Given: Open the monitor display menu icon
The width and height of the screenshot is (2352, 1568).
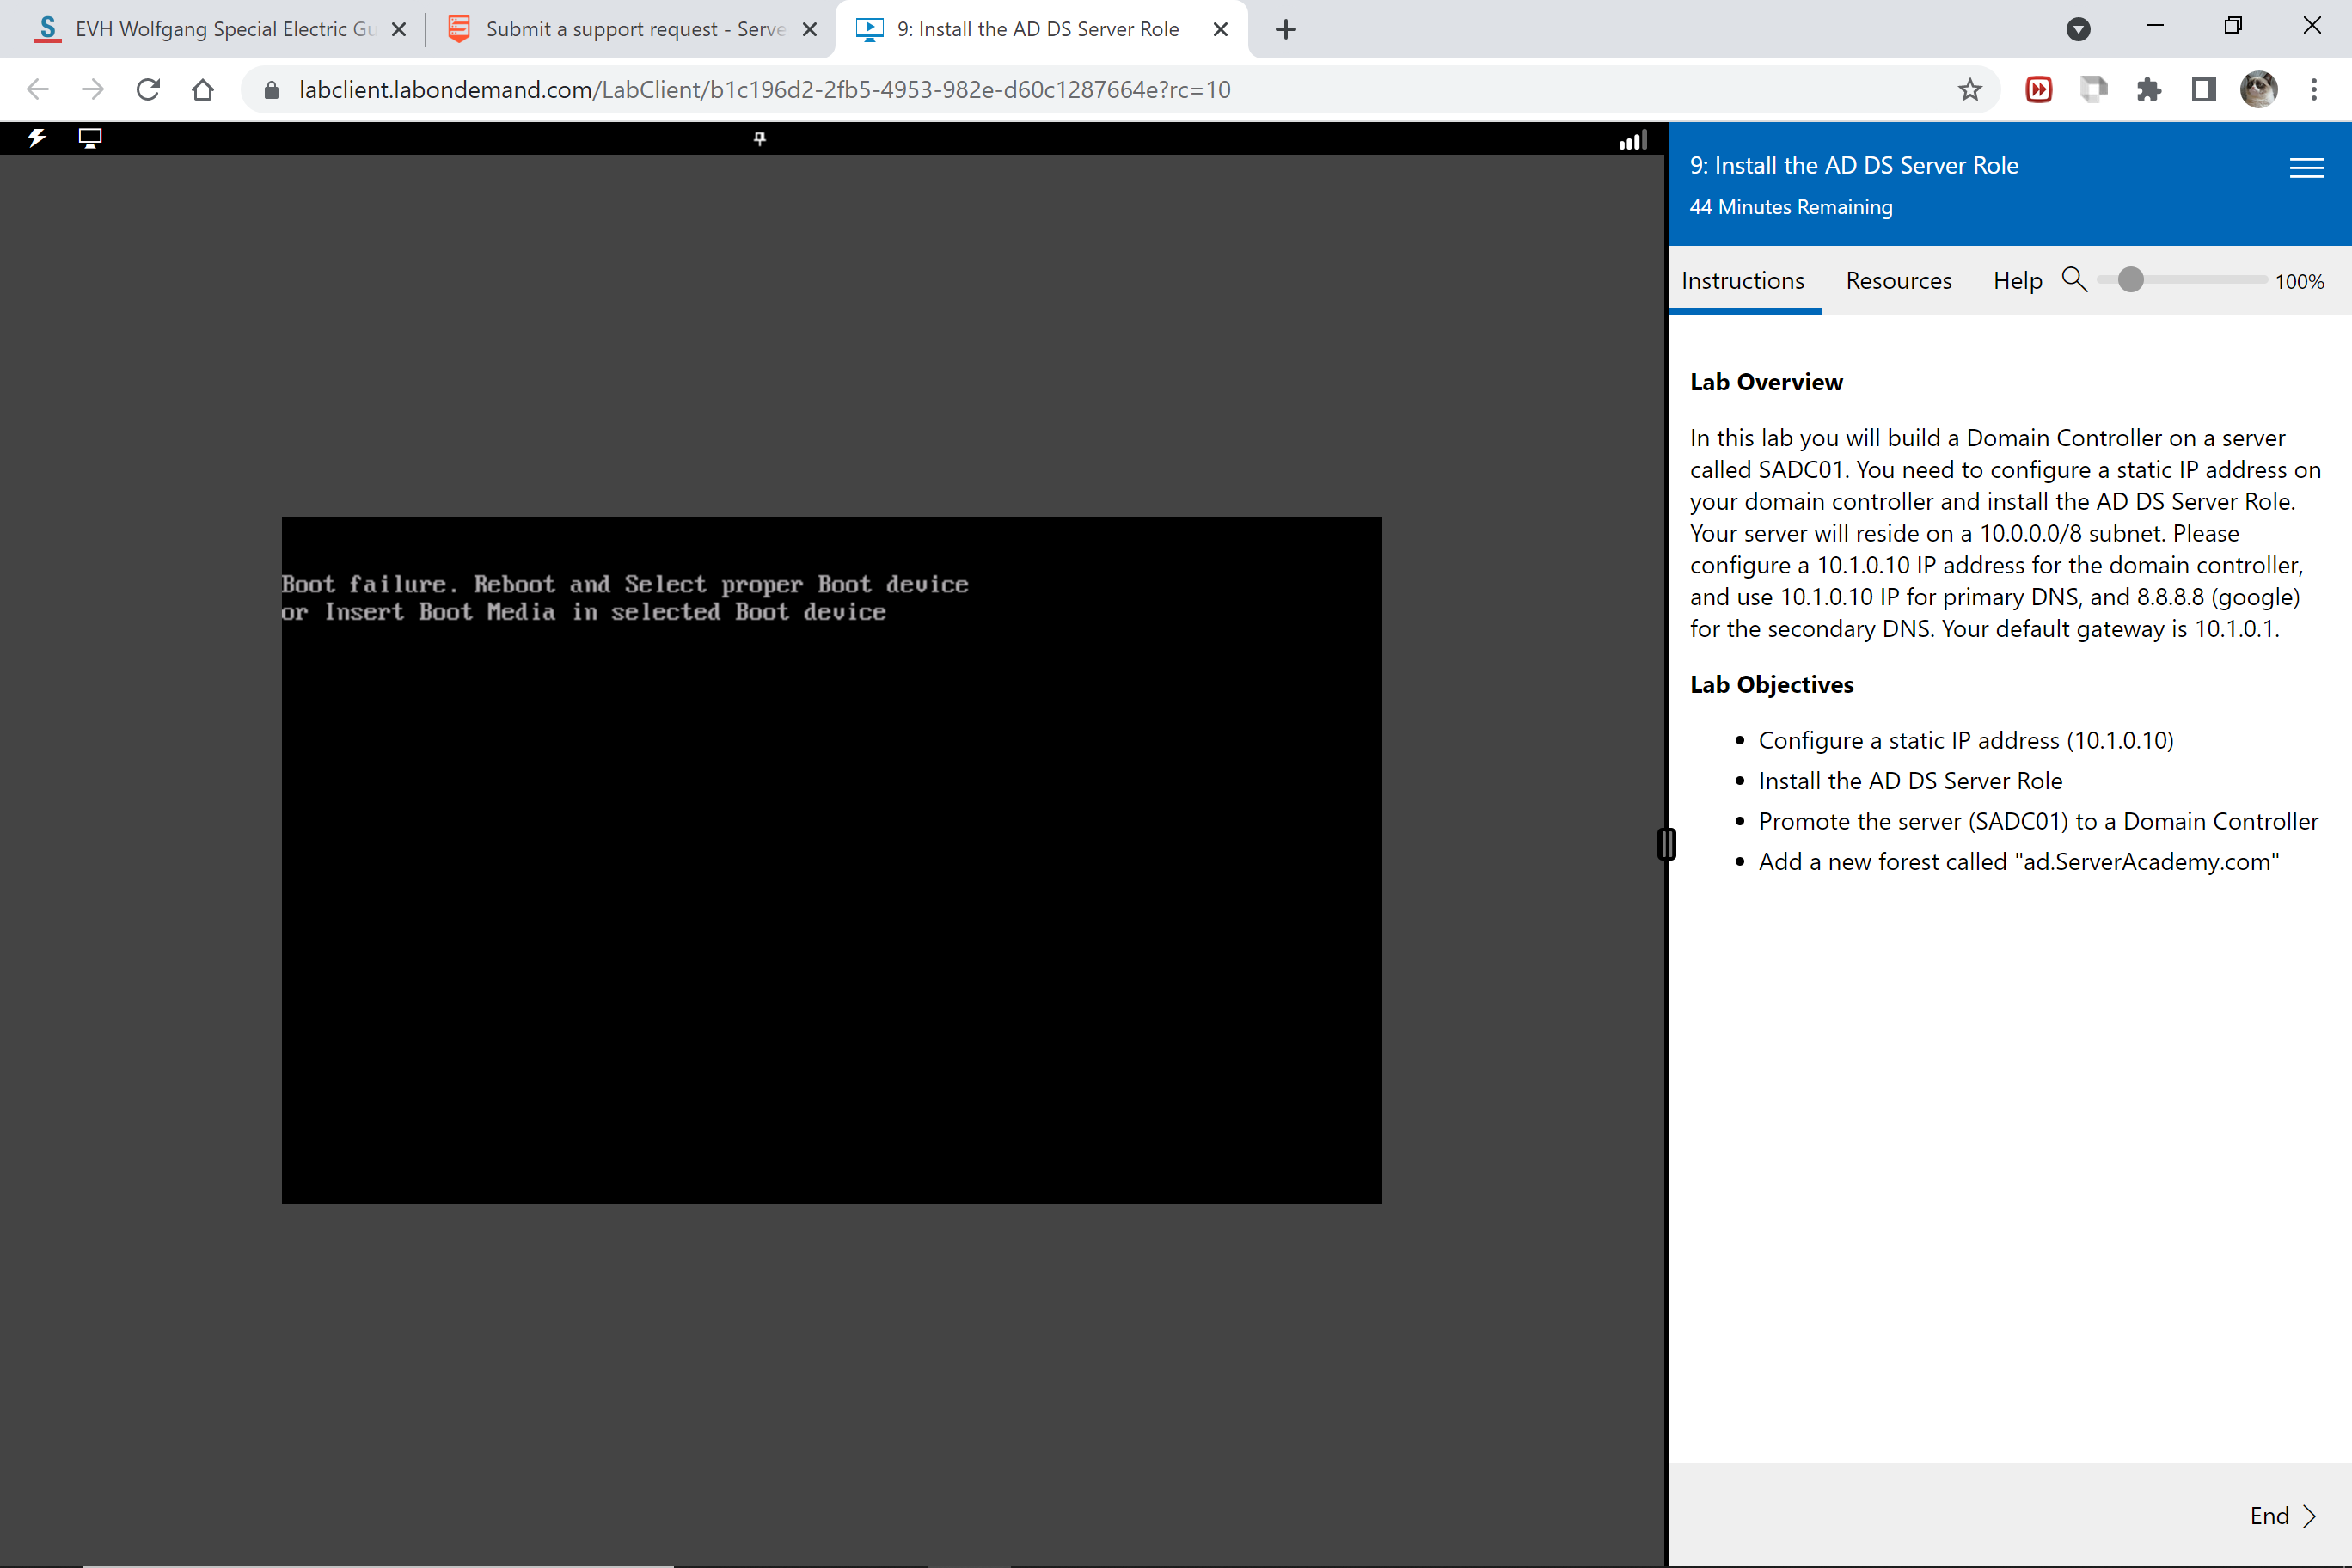Looking at the screenshot, I should [x=90, y=138].
